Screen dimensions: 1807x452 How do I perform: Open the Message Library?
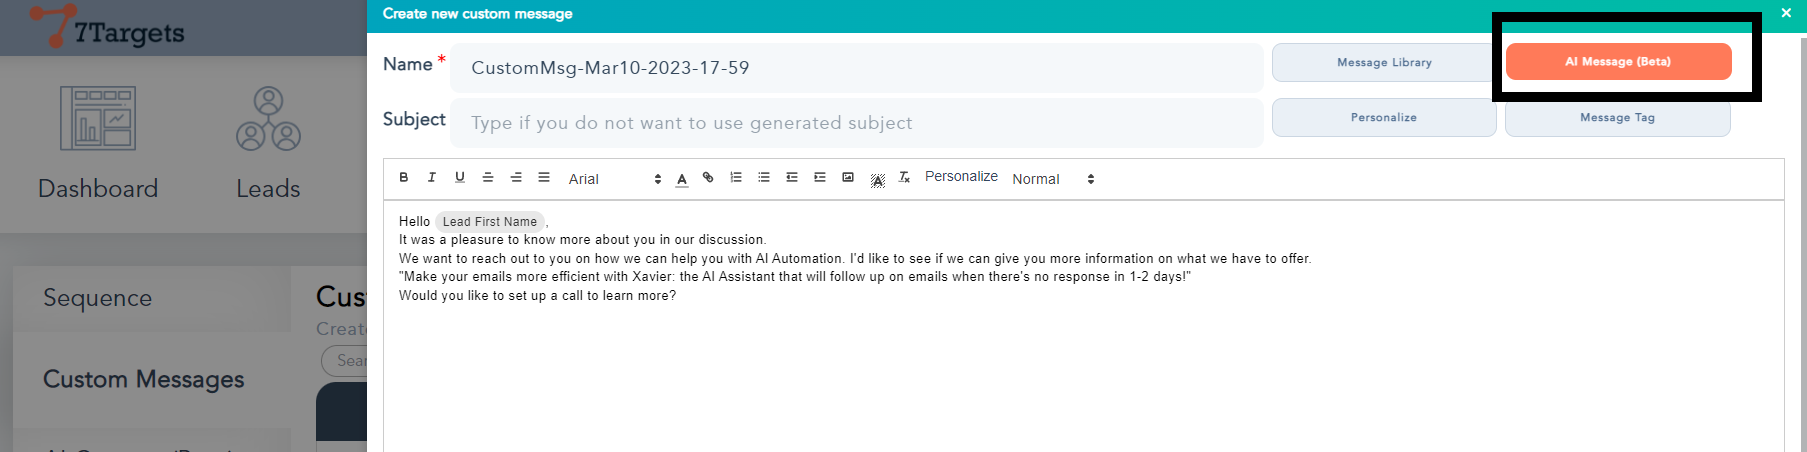[x=1384, y=62]
